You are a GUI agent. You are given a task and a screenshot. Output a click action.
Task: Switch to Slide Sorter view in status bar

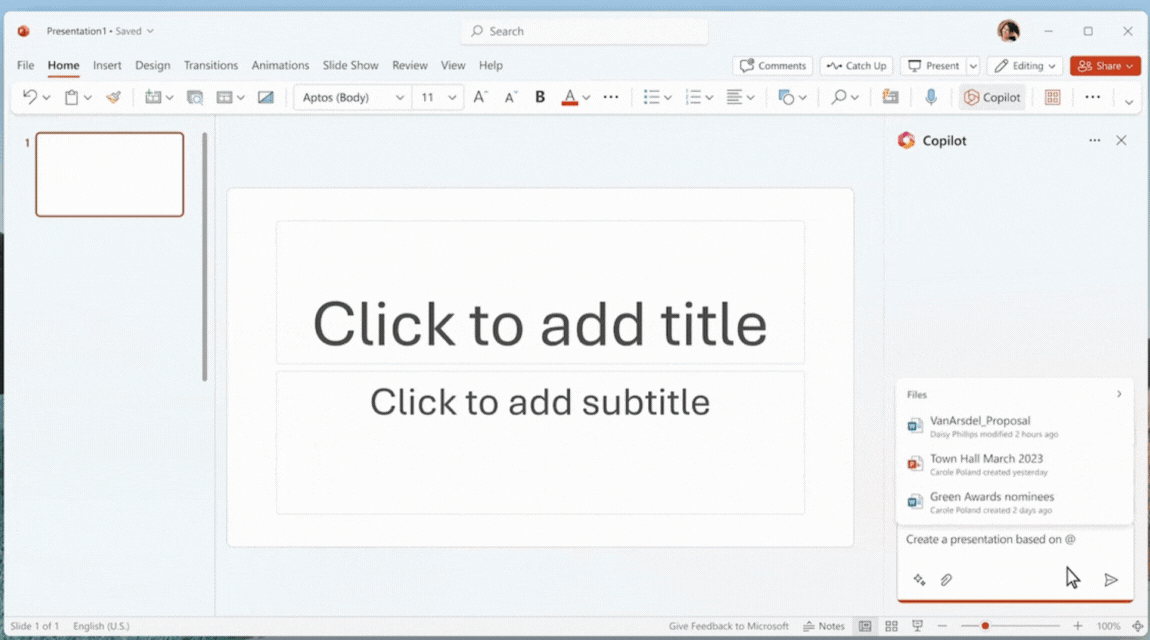point(891,625)
